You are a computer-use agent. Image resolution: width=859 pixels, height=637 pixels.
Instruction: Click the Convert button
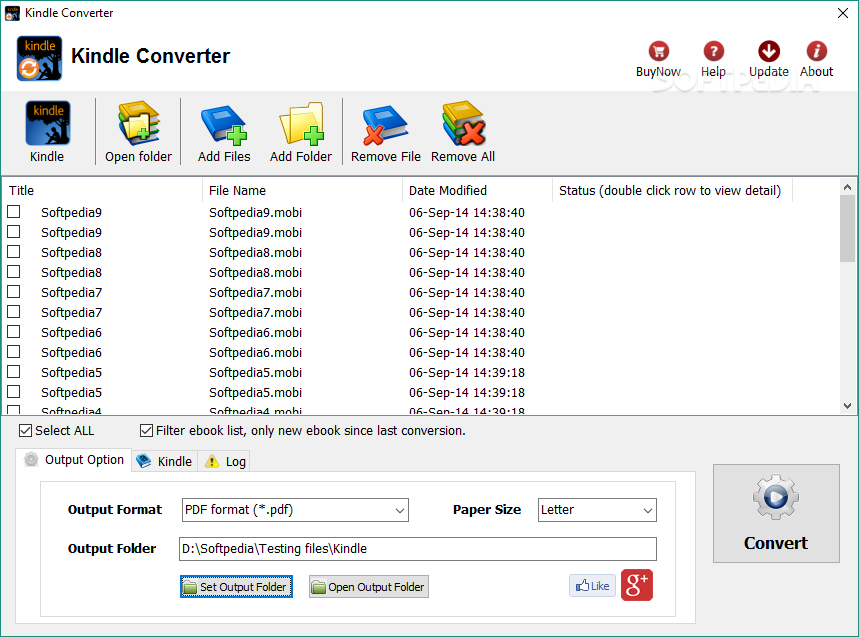776,513
